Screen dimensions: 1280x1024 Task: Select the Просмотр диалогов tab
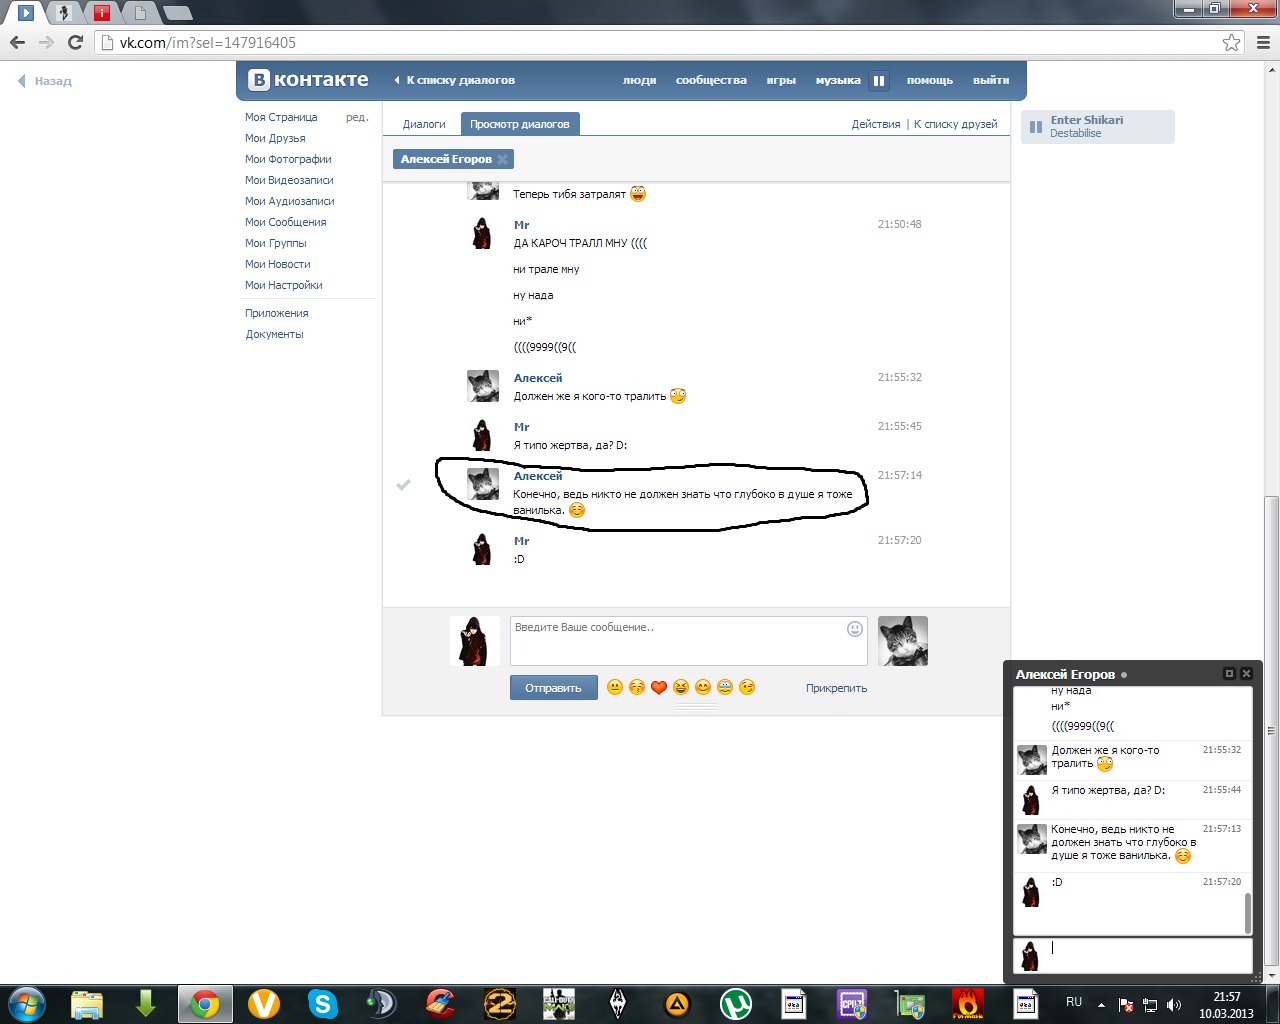[520, 124]
